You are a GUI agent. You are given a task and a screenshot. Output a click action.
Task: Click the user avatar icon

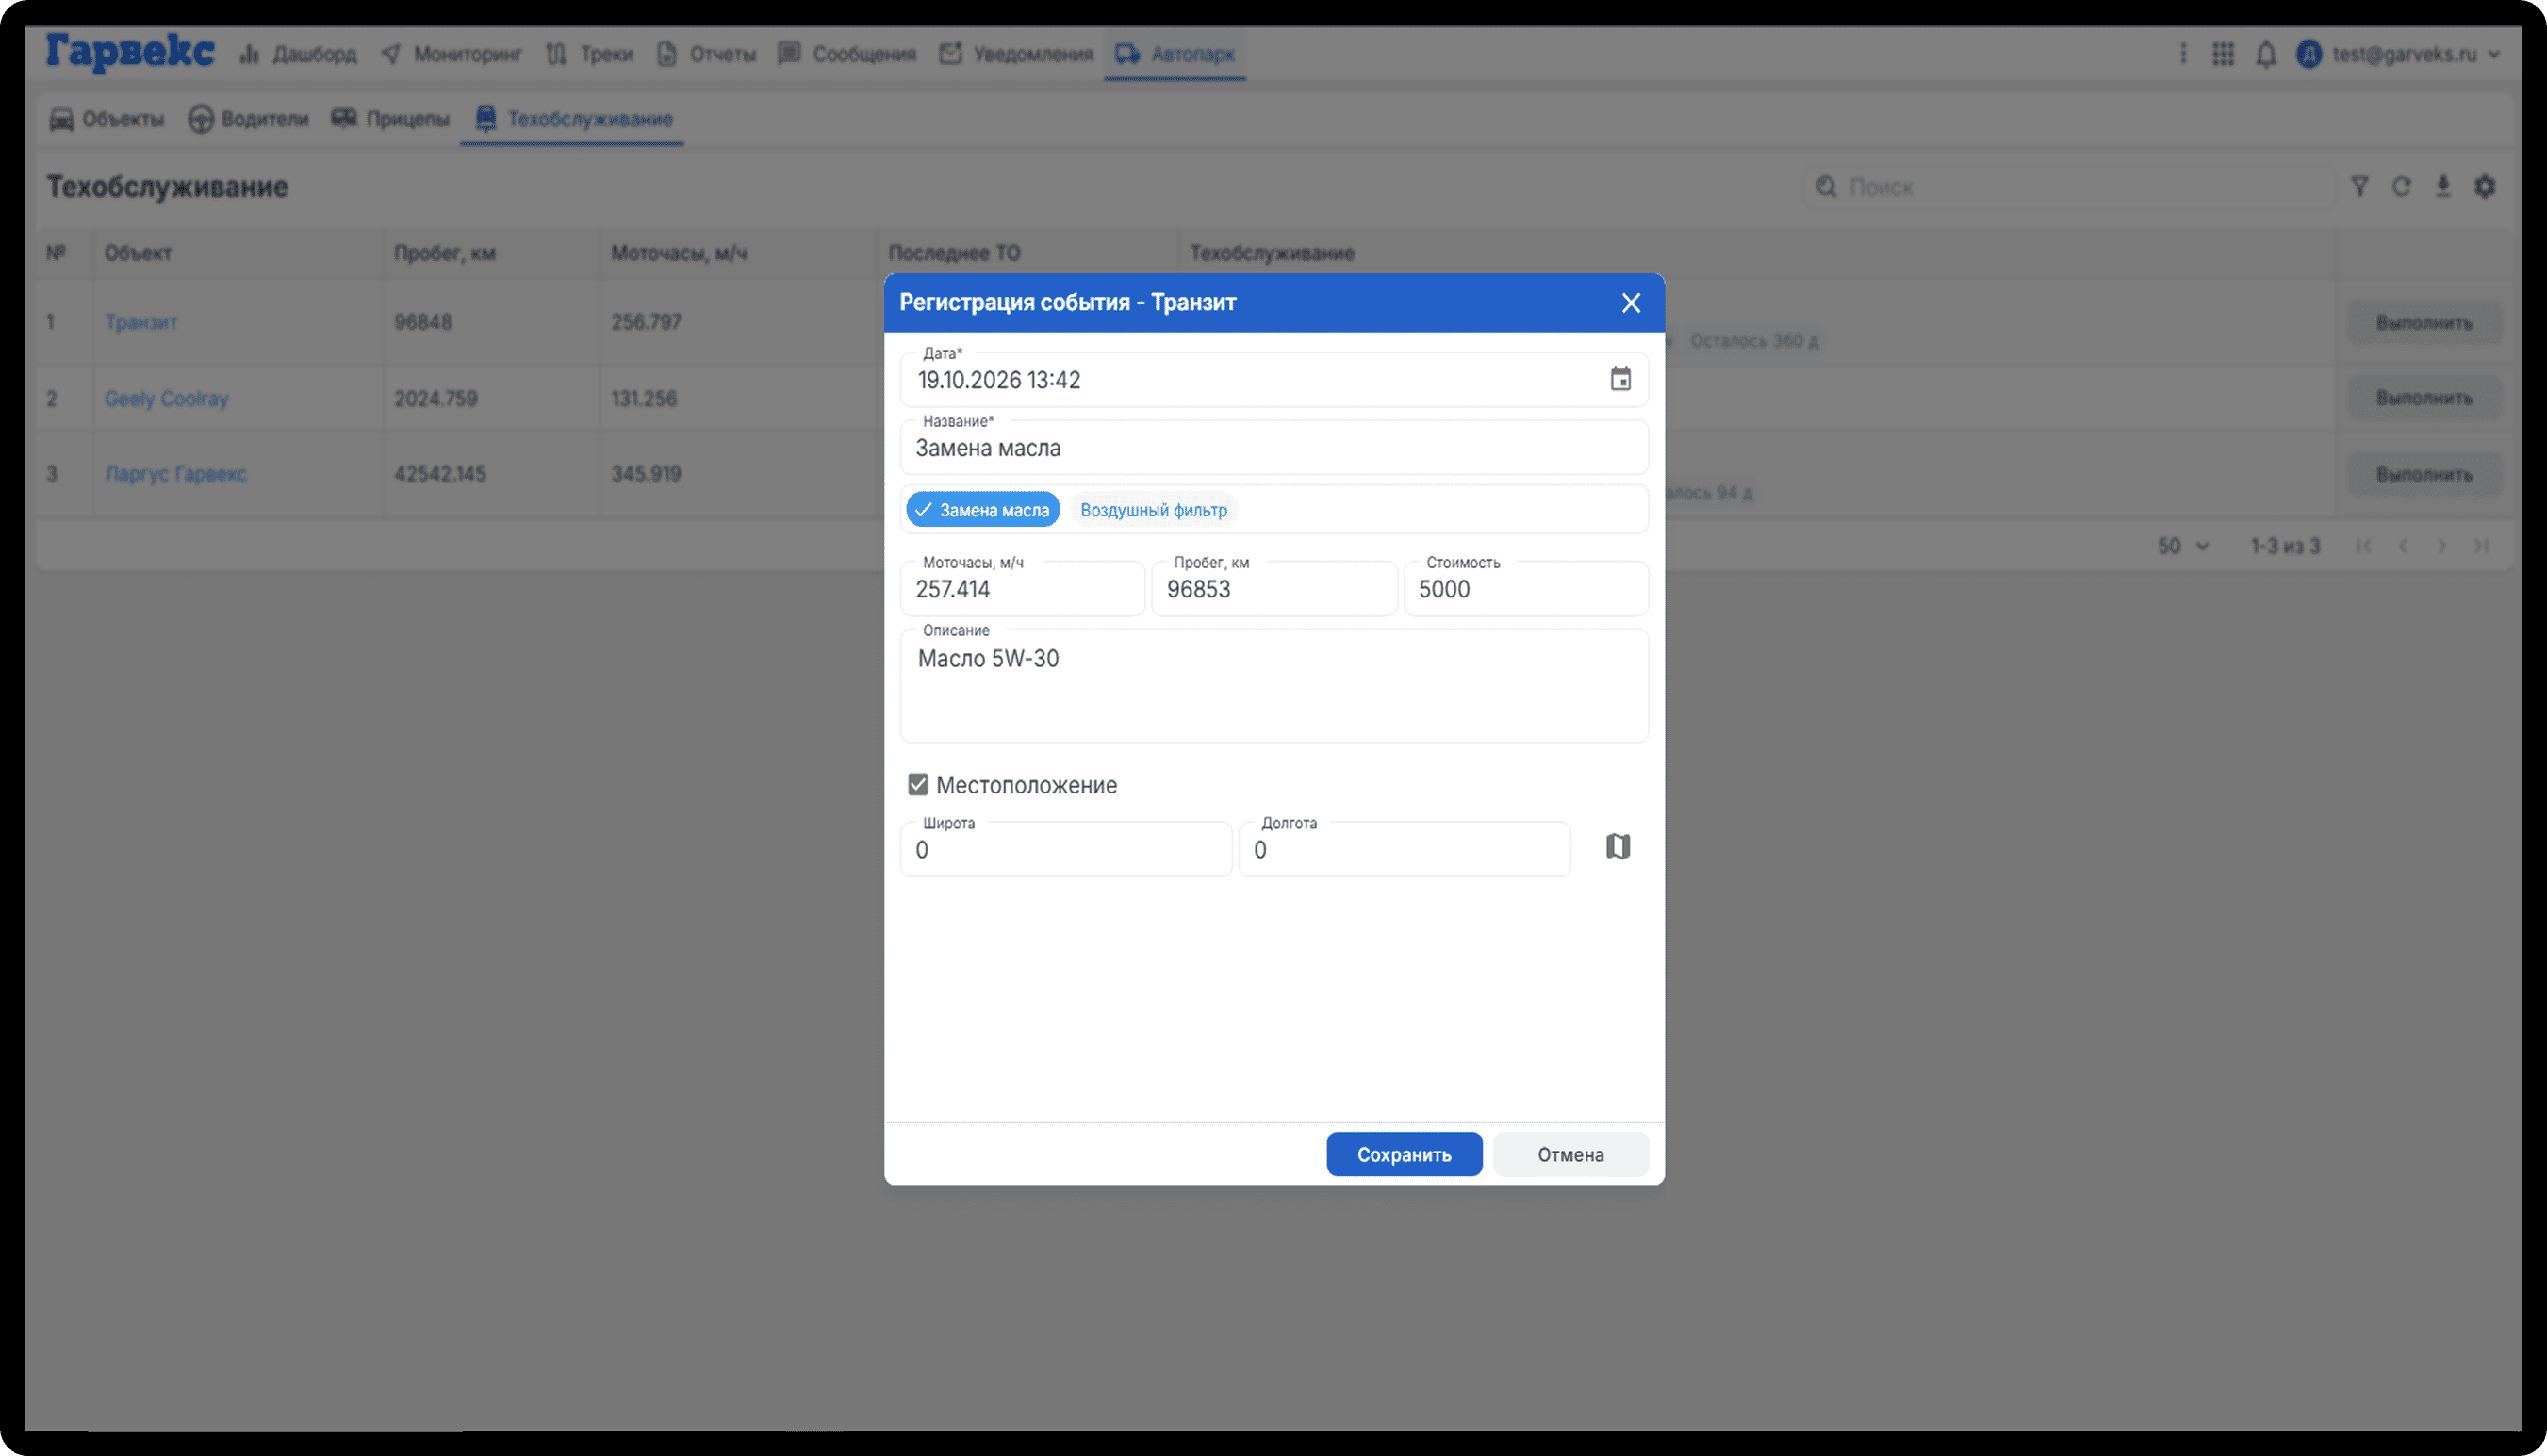tap(2309, 54)
